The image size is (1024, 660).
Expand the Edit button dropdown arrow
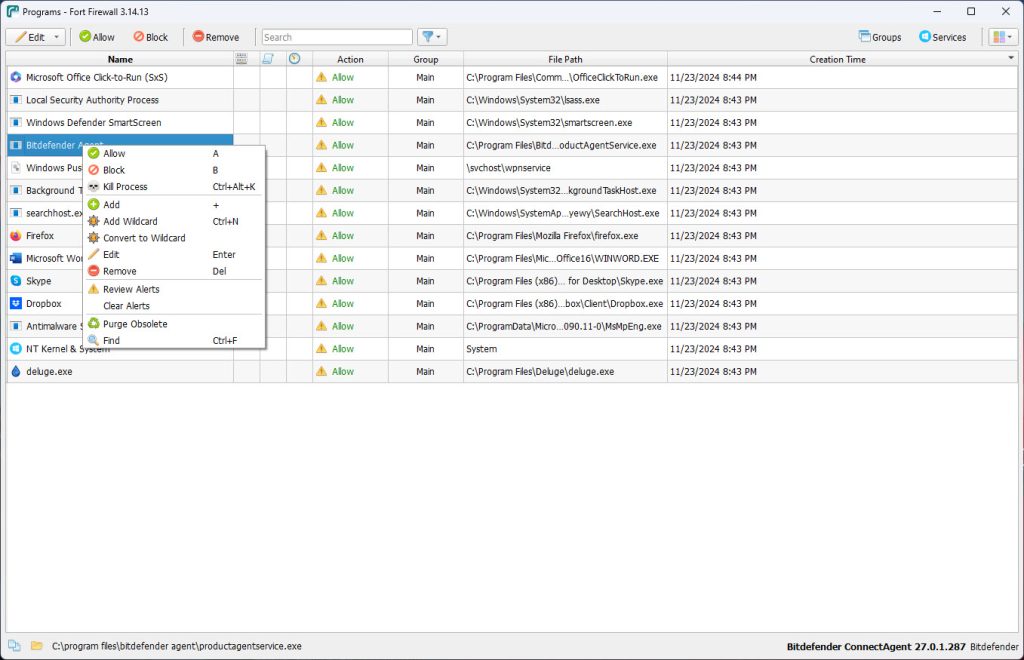[x=57, y=37]
